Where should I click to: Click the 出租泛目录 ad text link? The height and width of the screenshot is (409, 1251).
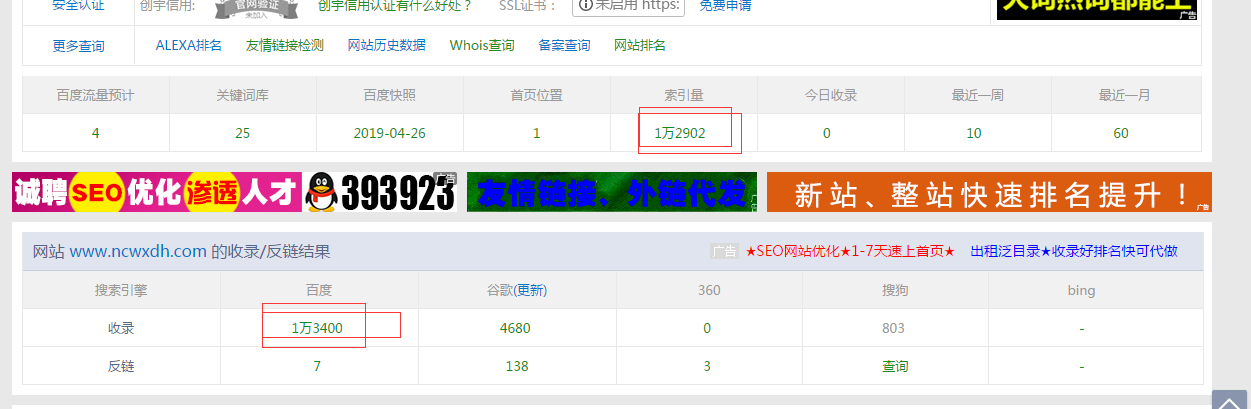(1074, 252)
